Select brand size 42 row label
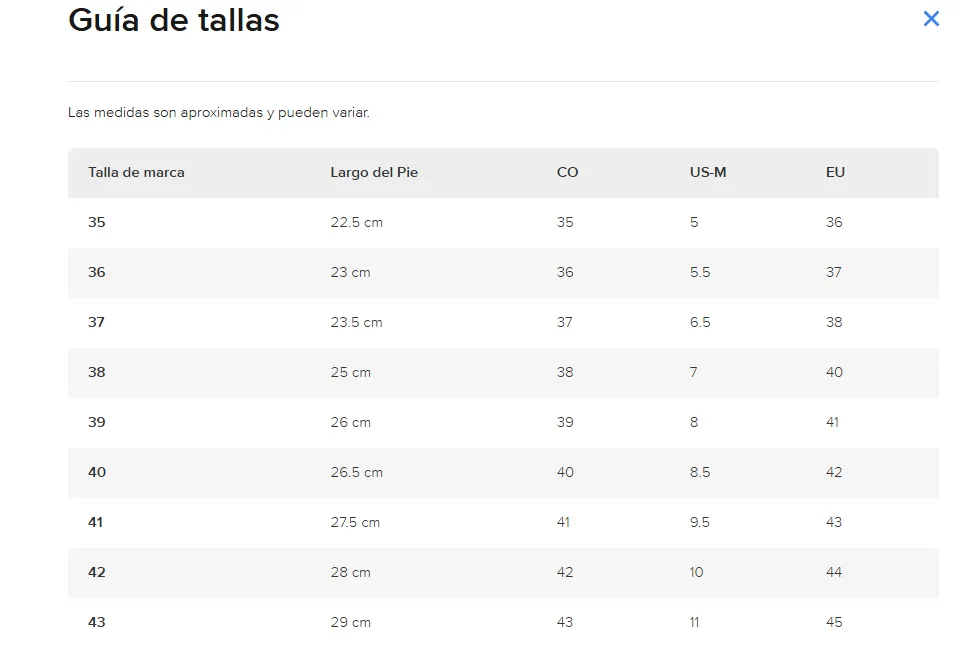The height and width of the screenshot is (655, 972). pos(97,572)
